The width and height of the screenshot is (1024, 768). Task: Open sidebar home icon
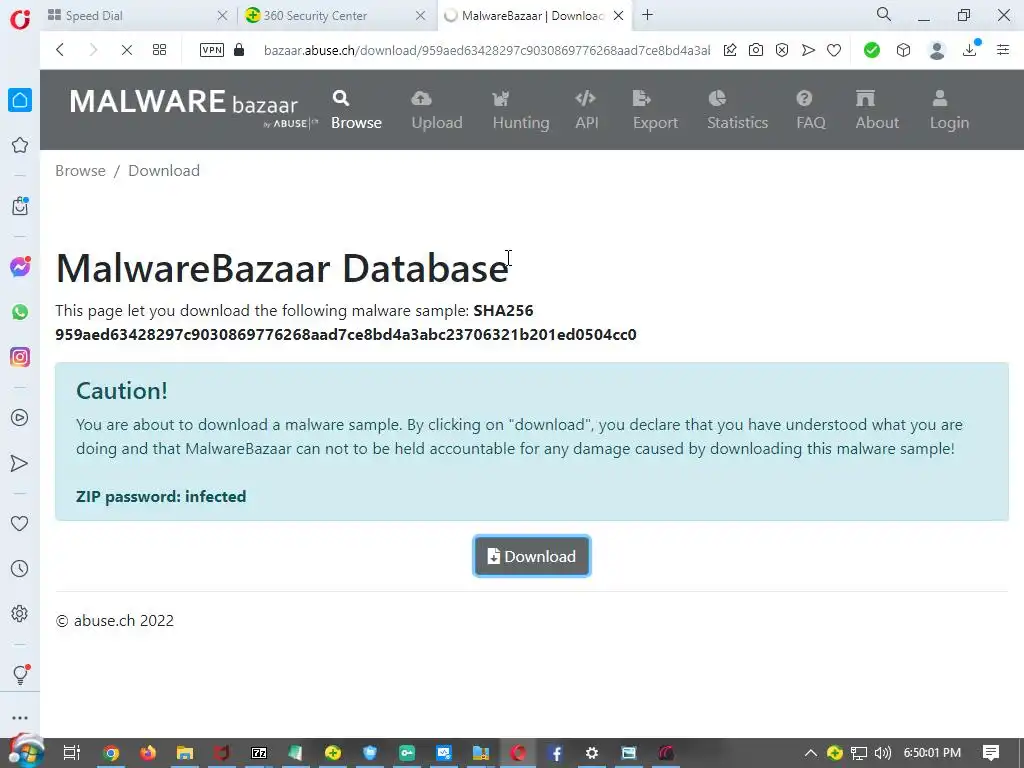[x=20, y=100]
